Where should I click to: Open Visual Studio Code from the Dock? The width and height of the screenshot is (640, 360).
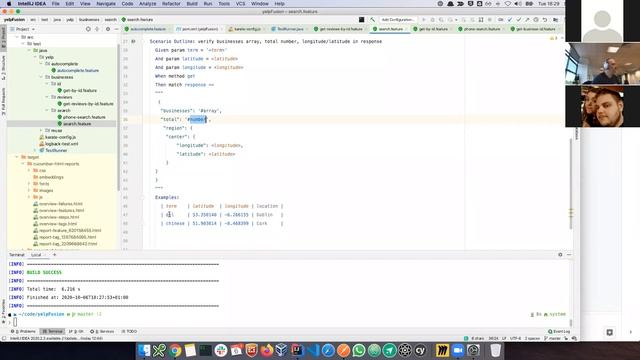(x=313, y=350)
